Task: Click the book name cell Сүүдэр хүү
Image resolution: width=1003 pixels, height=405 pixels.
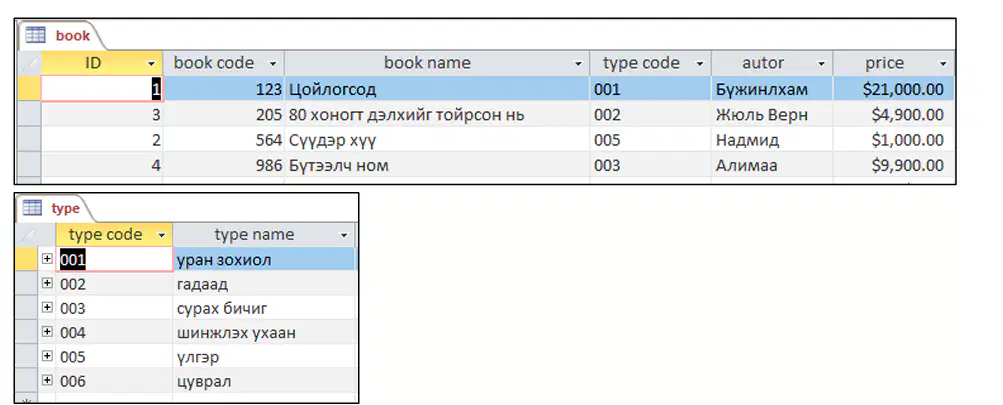Action: 437,140
